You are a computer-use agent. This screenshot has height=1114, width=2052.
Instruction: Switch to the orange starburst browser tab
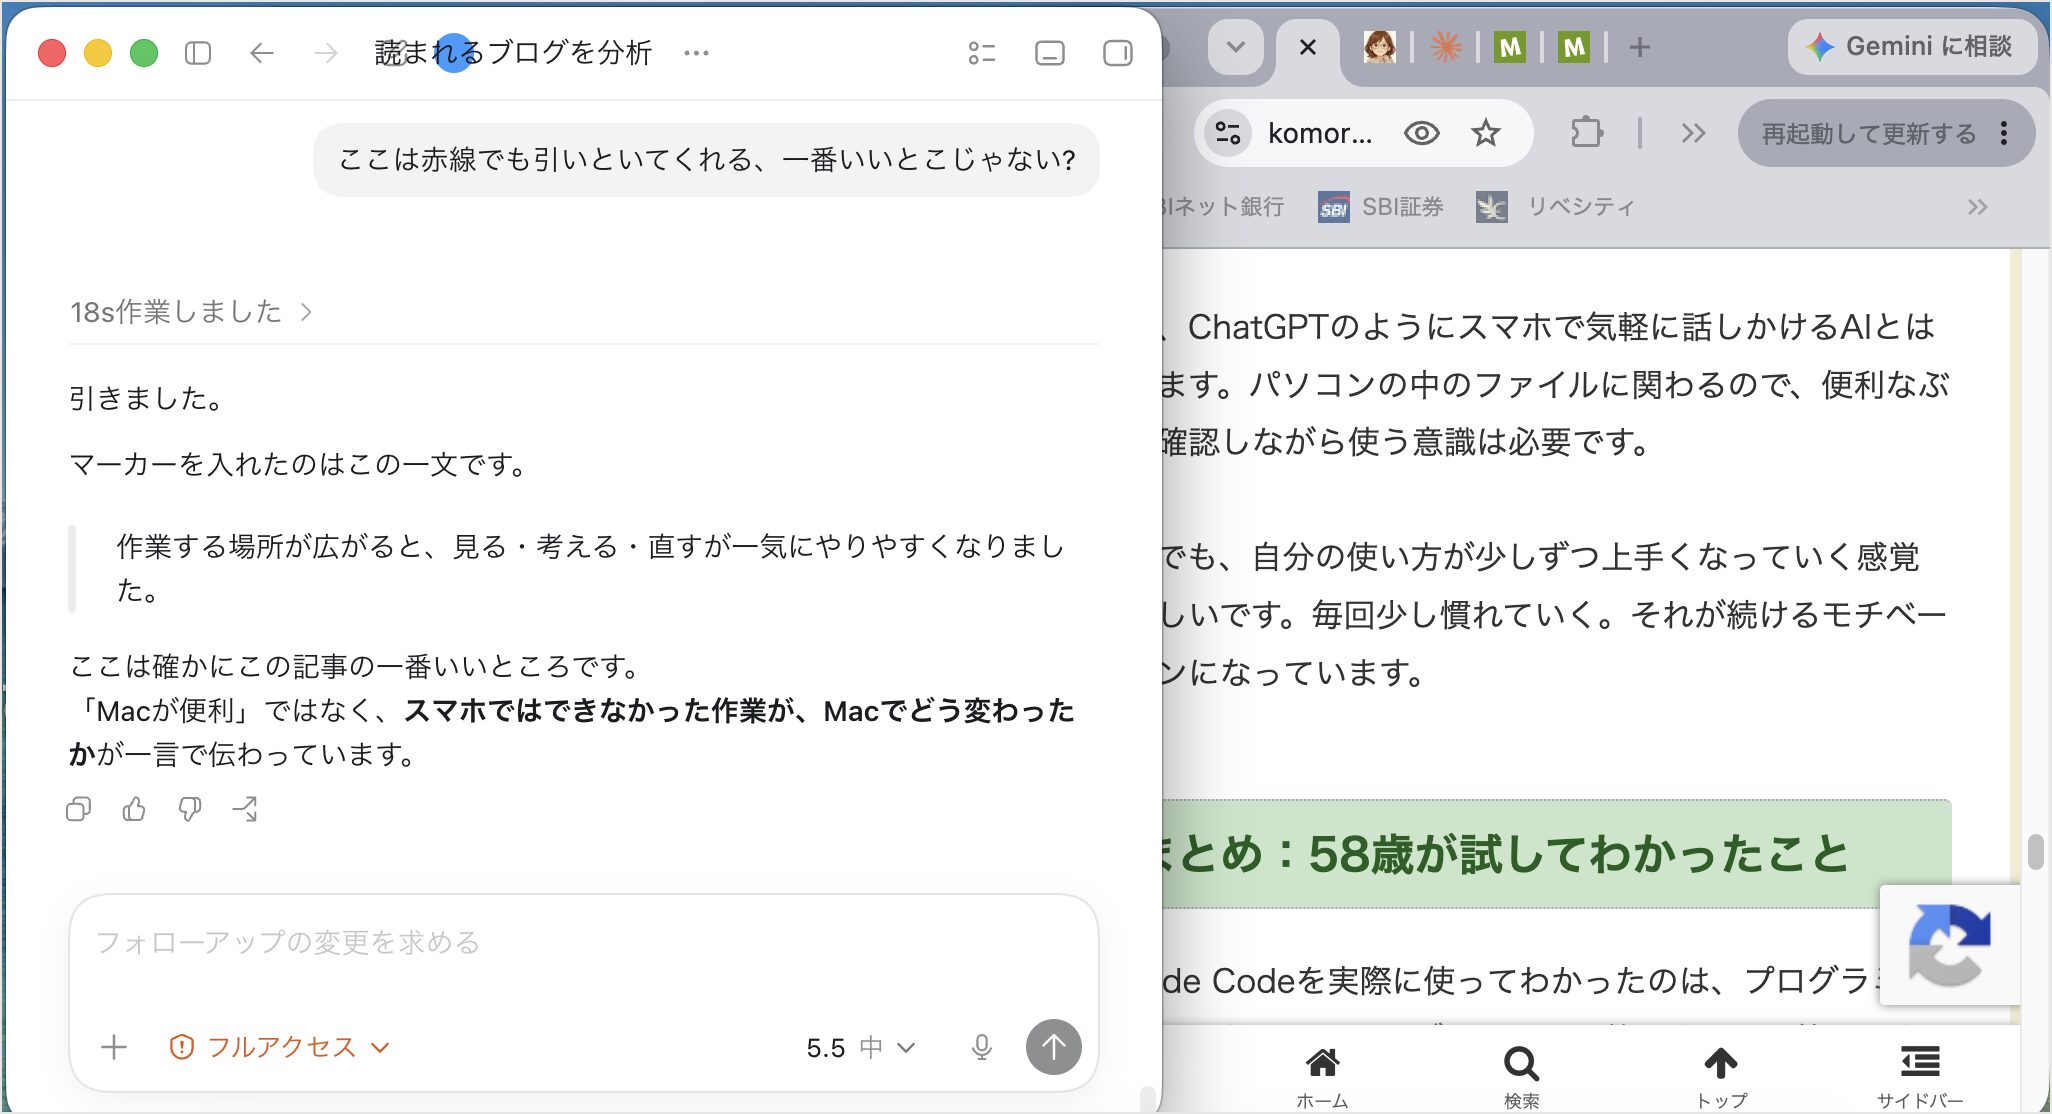tap(1445, 47)
